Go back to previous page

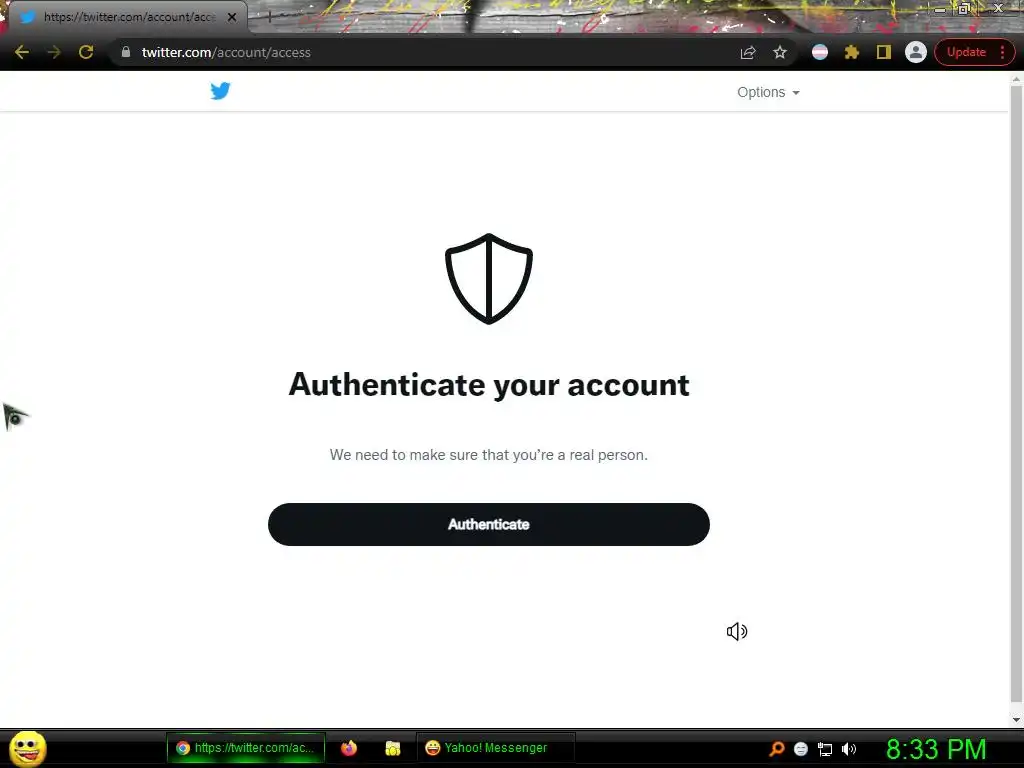pyautogui.click(x=22, y=52)
